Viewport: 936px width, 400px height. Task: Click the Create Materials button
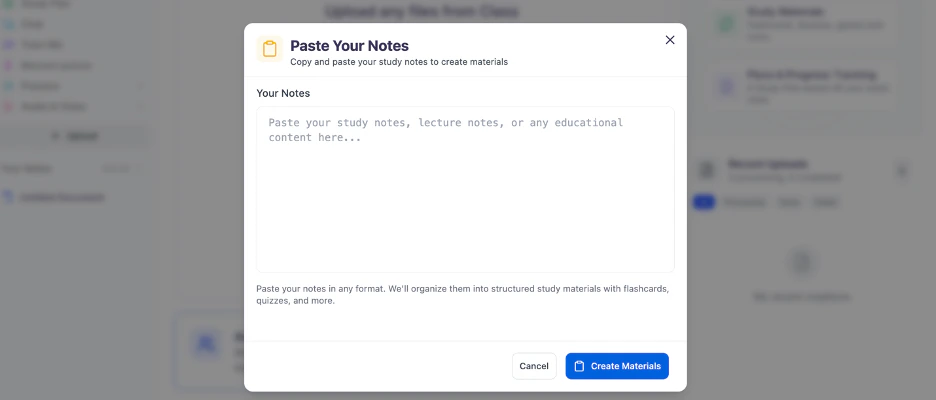pyautogui.click(x=617, y=366)
